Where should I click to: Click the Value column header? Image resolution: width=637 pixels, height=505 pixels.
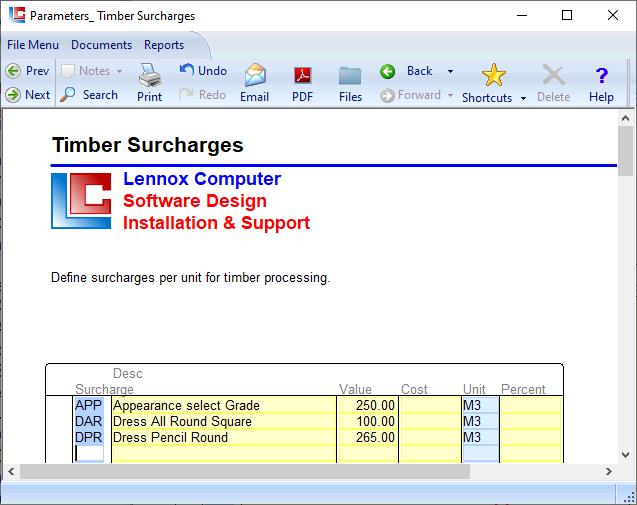tap(355, 389)
